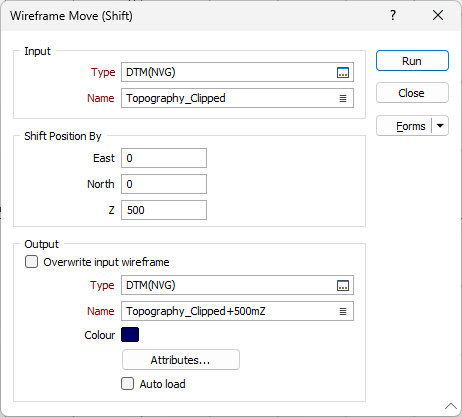The height and width of the screenshot is (417, 462).
Task: Select the East shift input field
Action: pyautogui.click(x=164, y=158)
